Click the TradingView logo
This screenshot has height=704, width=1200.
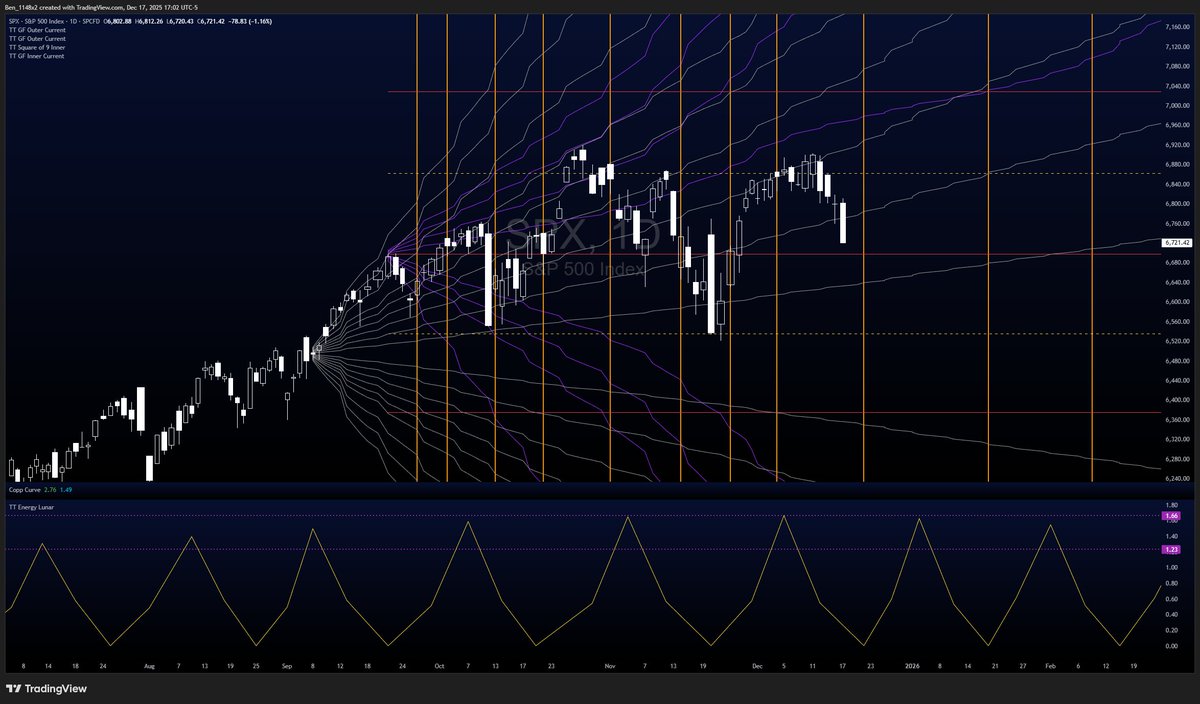coord(46,688)
